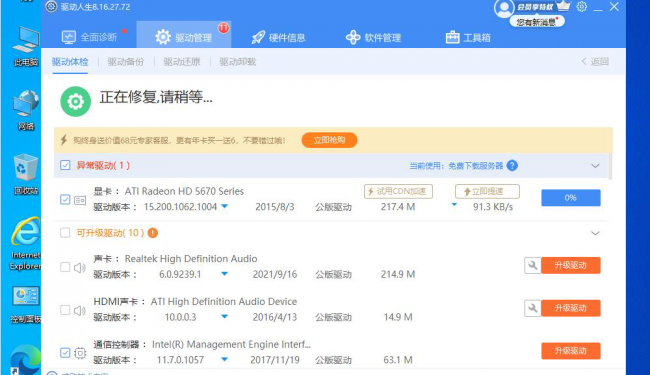Click the wrench icon for Realtek audio
The width and height of the screenshot is (650, 375).
(x=533, y=265)
